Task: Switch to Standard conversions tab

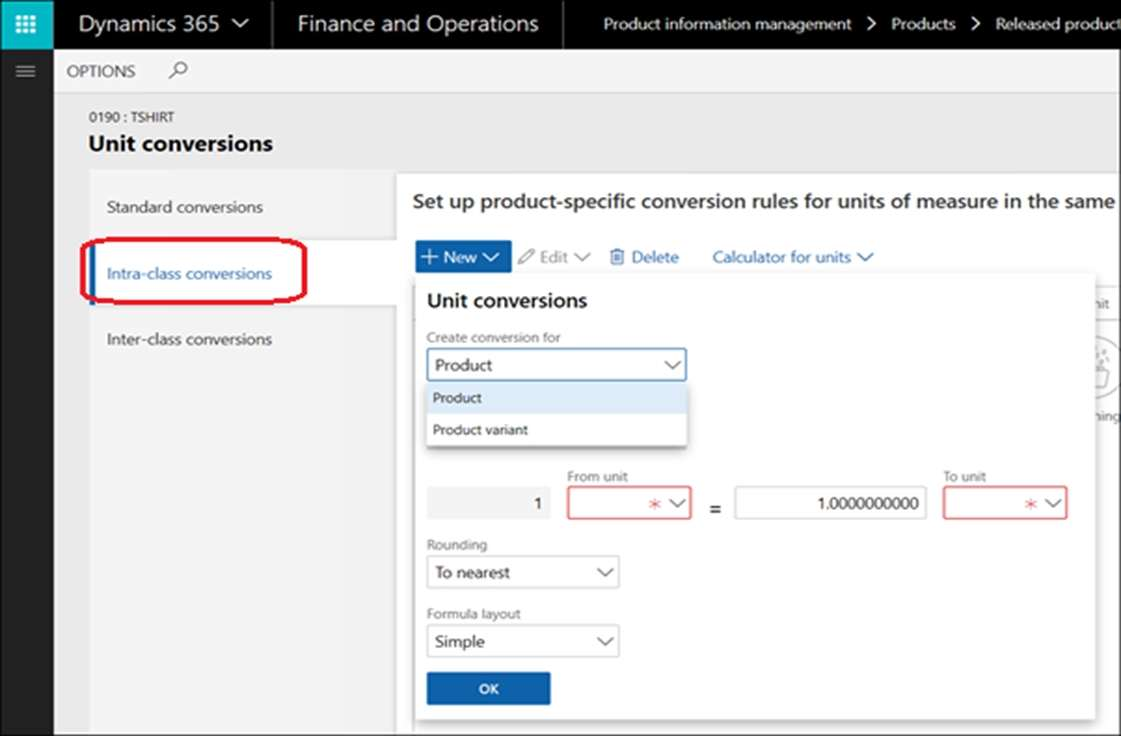Action: [185, 207]
